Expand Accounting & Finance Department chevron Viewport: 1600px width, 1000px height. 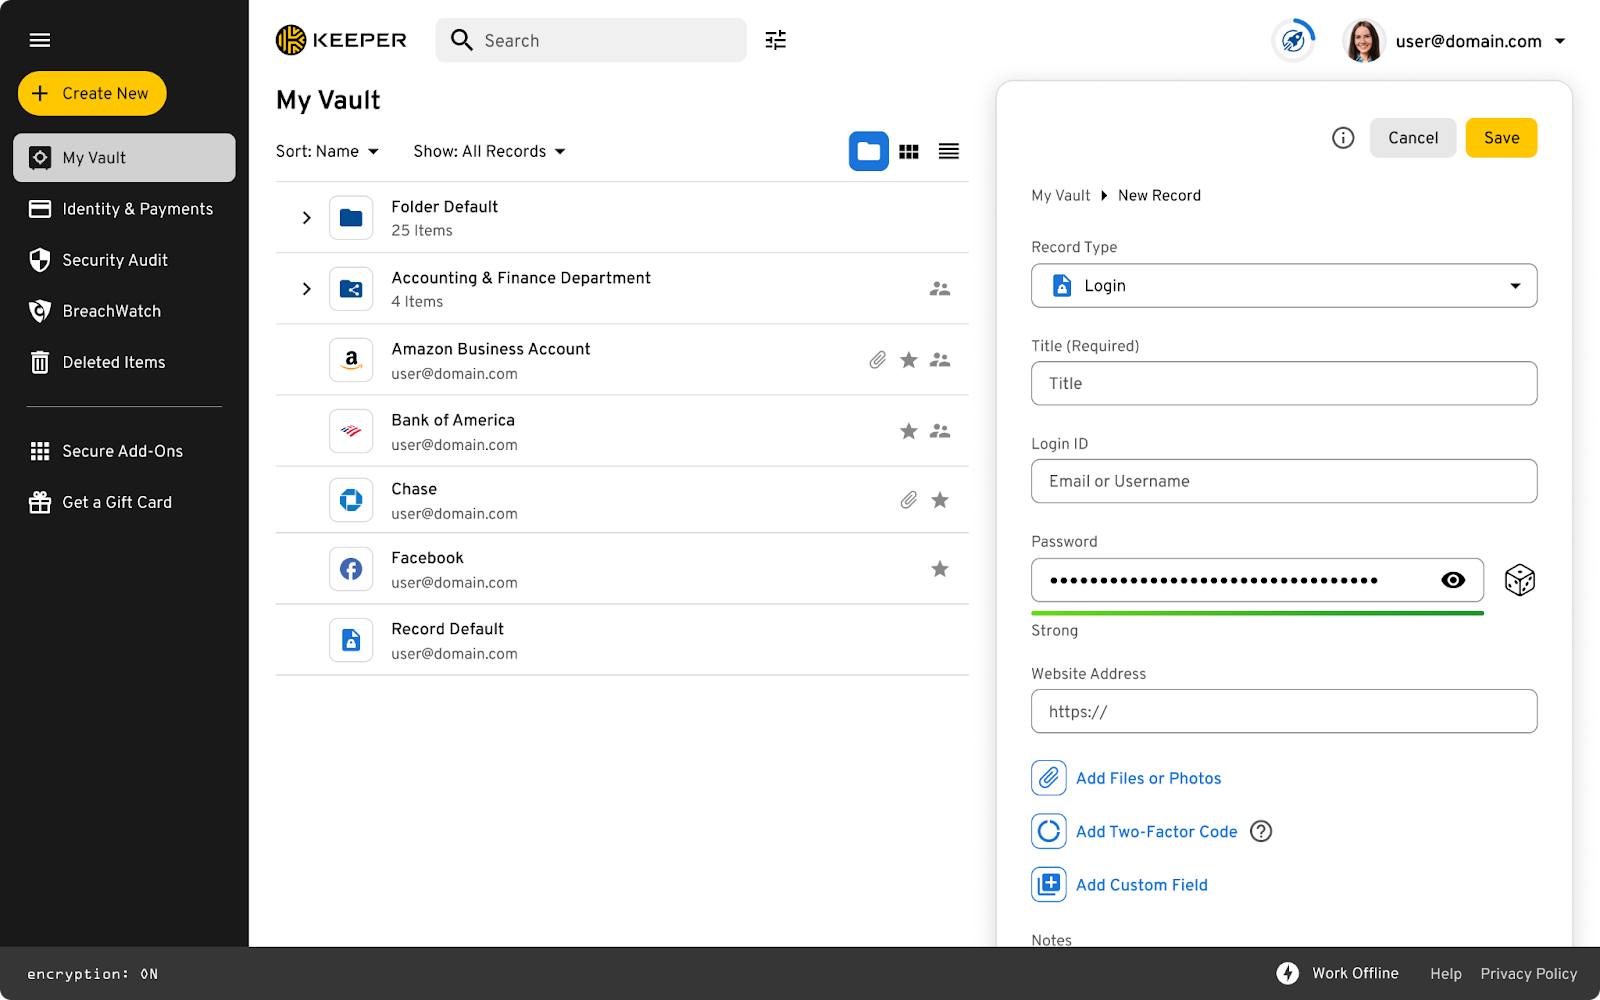[x=307, y=289]
